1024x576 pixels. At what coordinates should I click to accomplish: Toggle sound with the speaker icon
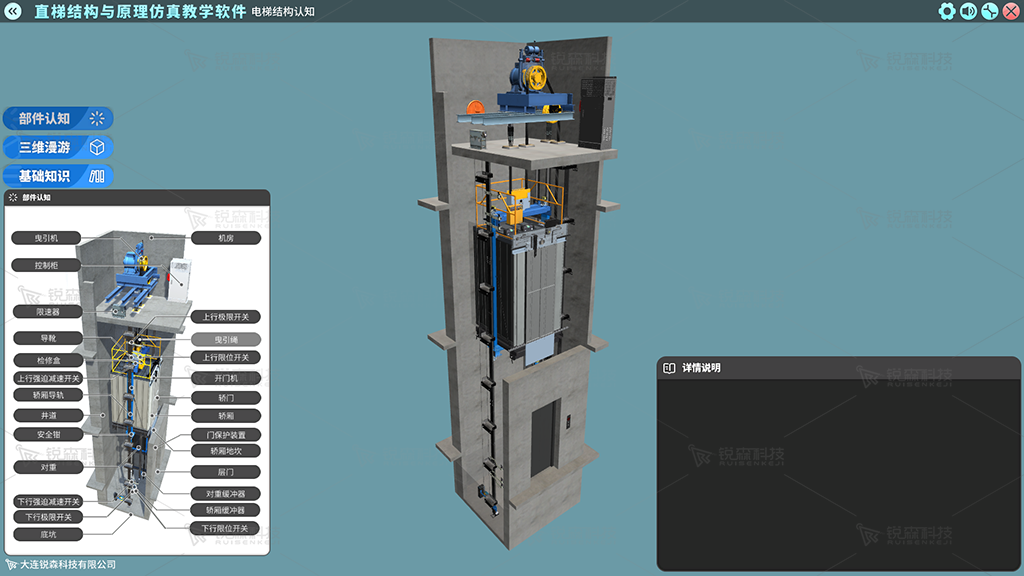[968, 11]
